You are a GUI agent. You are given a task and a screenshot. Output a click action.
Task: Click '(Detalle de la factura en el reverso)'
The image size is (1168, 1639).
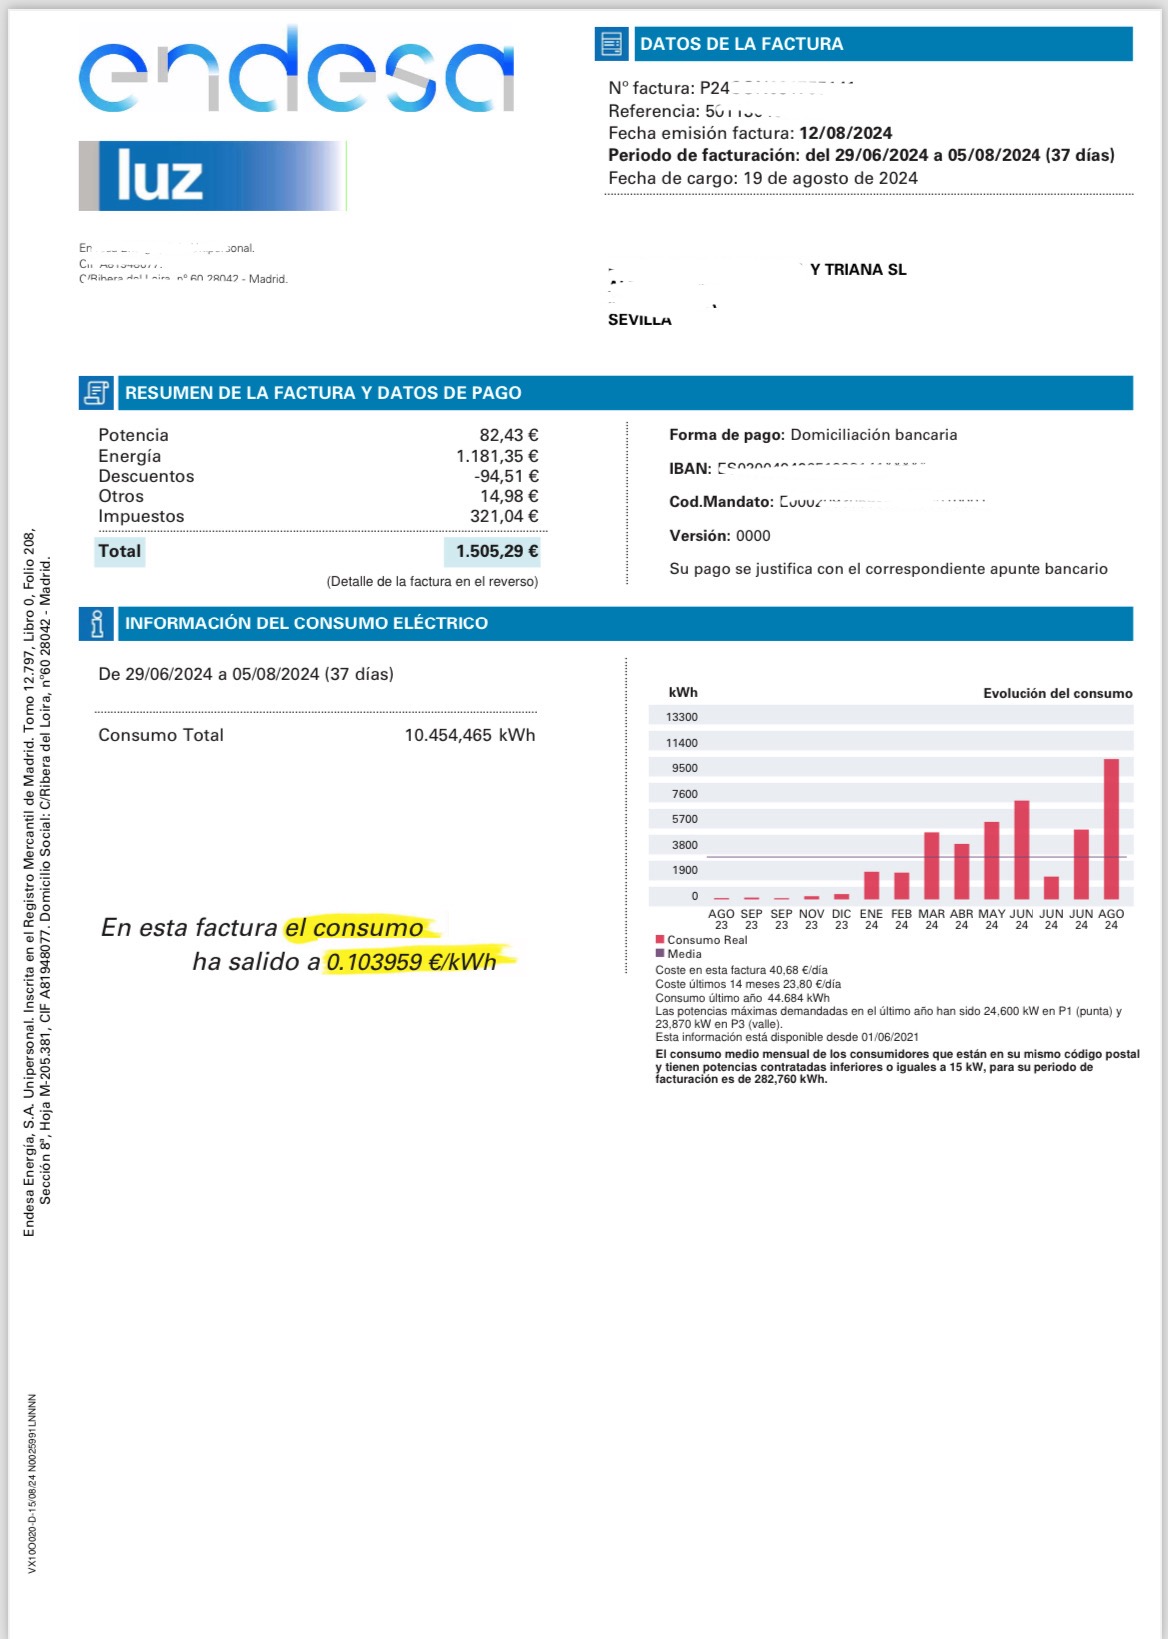(x=432, y=581)
